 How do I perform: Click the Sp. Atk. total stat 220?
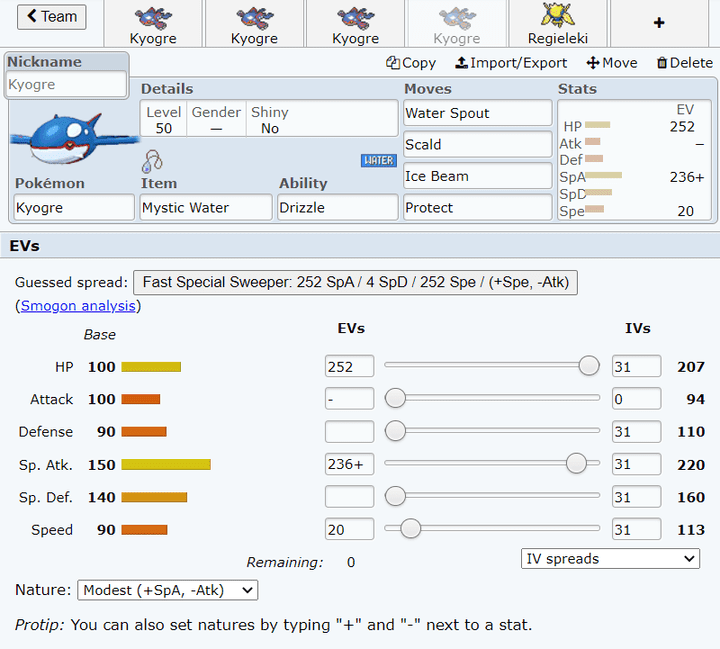coord(691,465)
